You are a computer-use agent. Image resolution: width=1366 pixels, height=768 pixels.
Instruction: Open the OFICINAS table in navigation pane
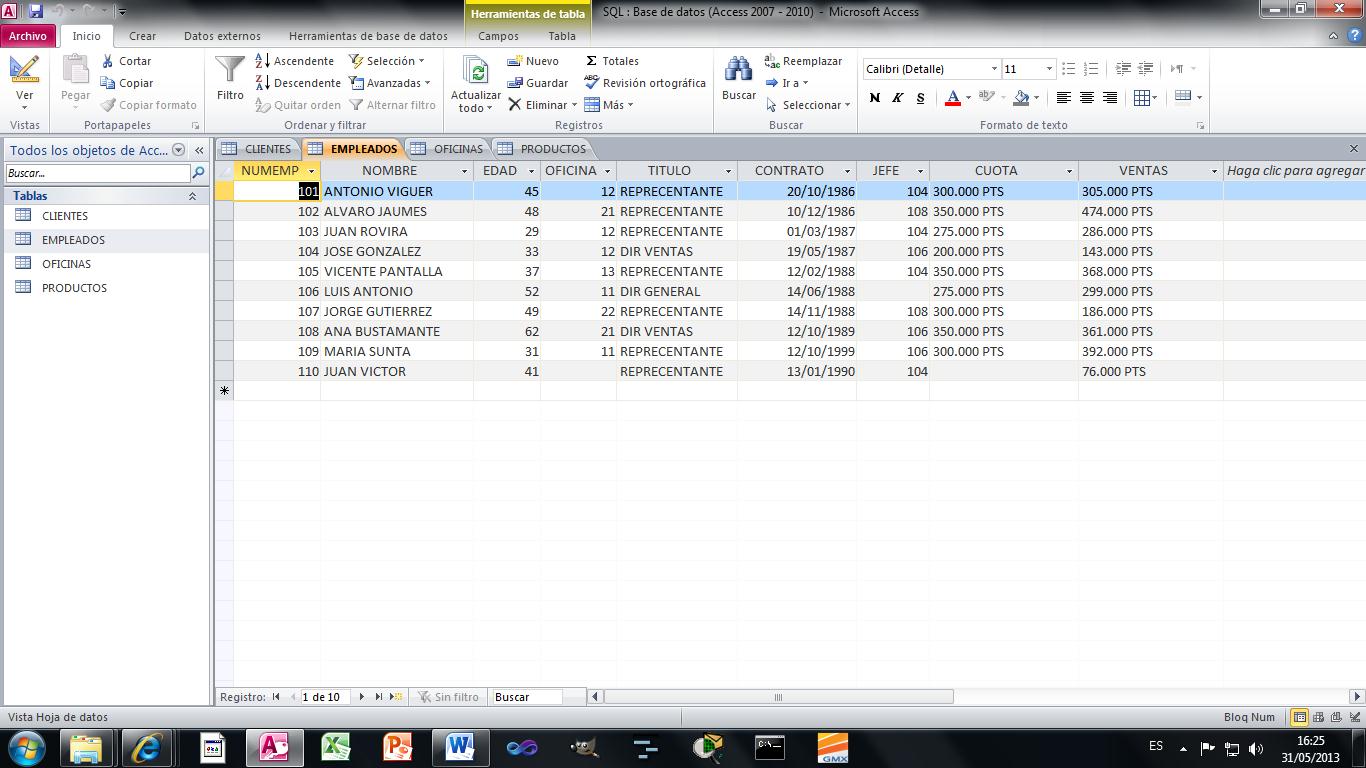[x=66, y=264]
